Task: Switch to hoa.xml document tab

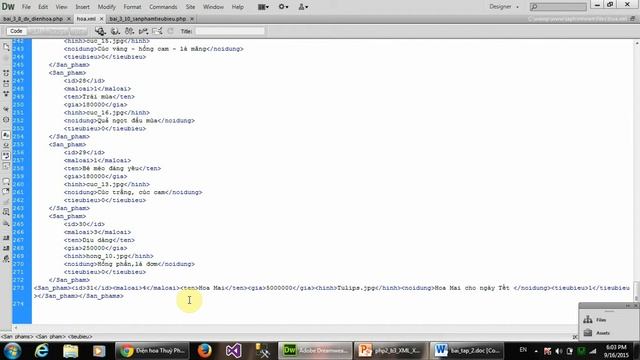Action: [86, 19]
